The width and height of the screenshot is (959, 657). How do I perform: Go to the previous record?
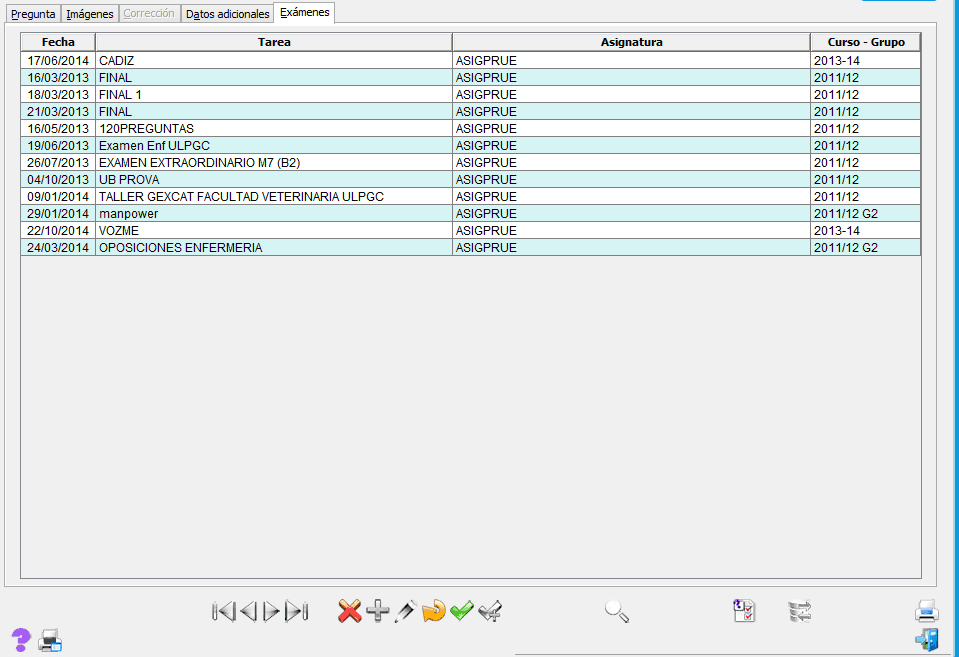248,611
